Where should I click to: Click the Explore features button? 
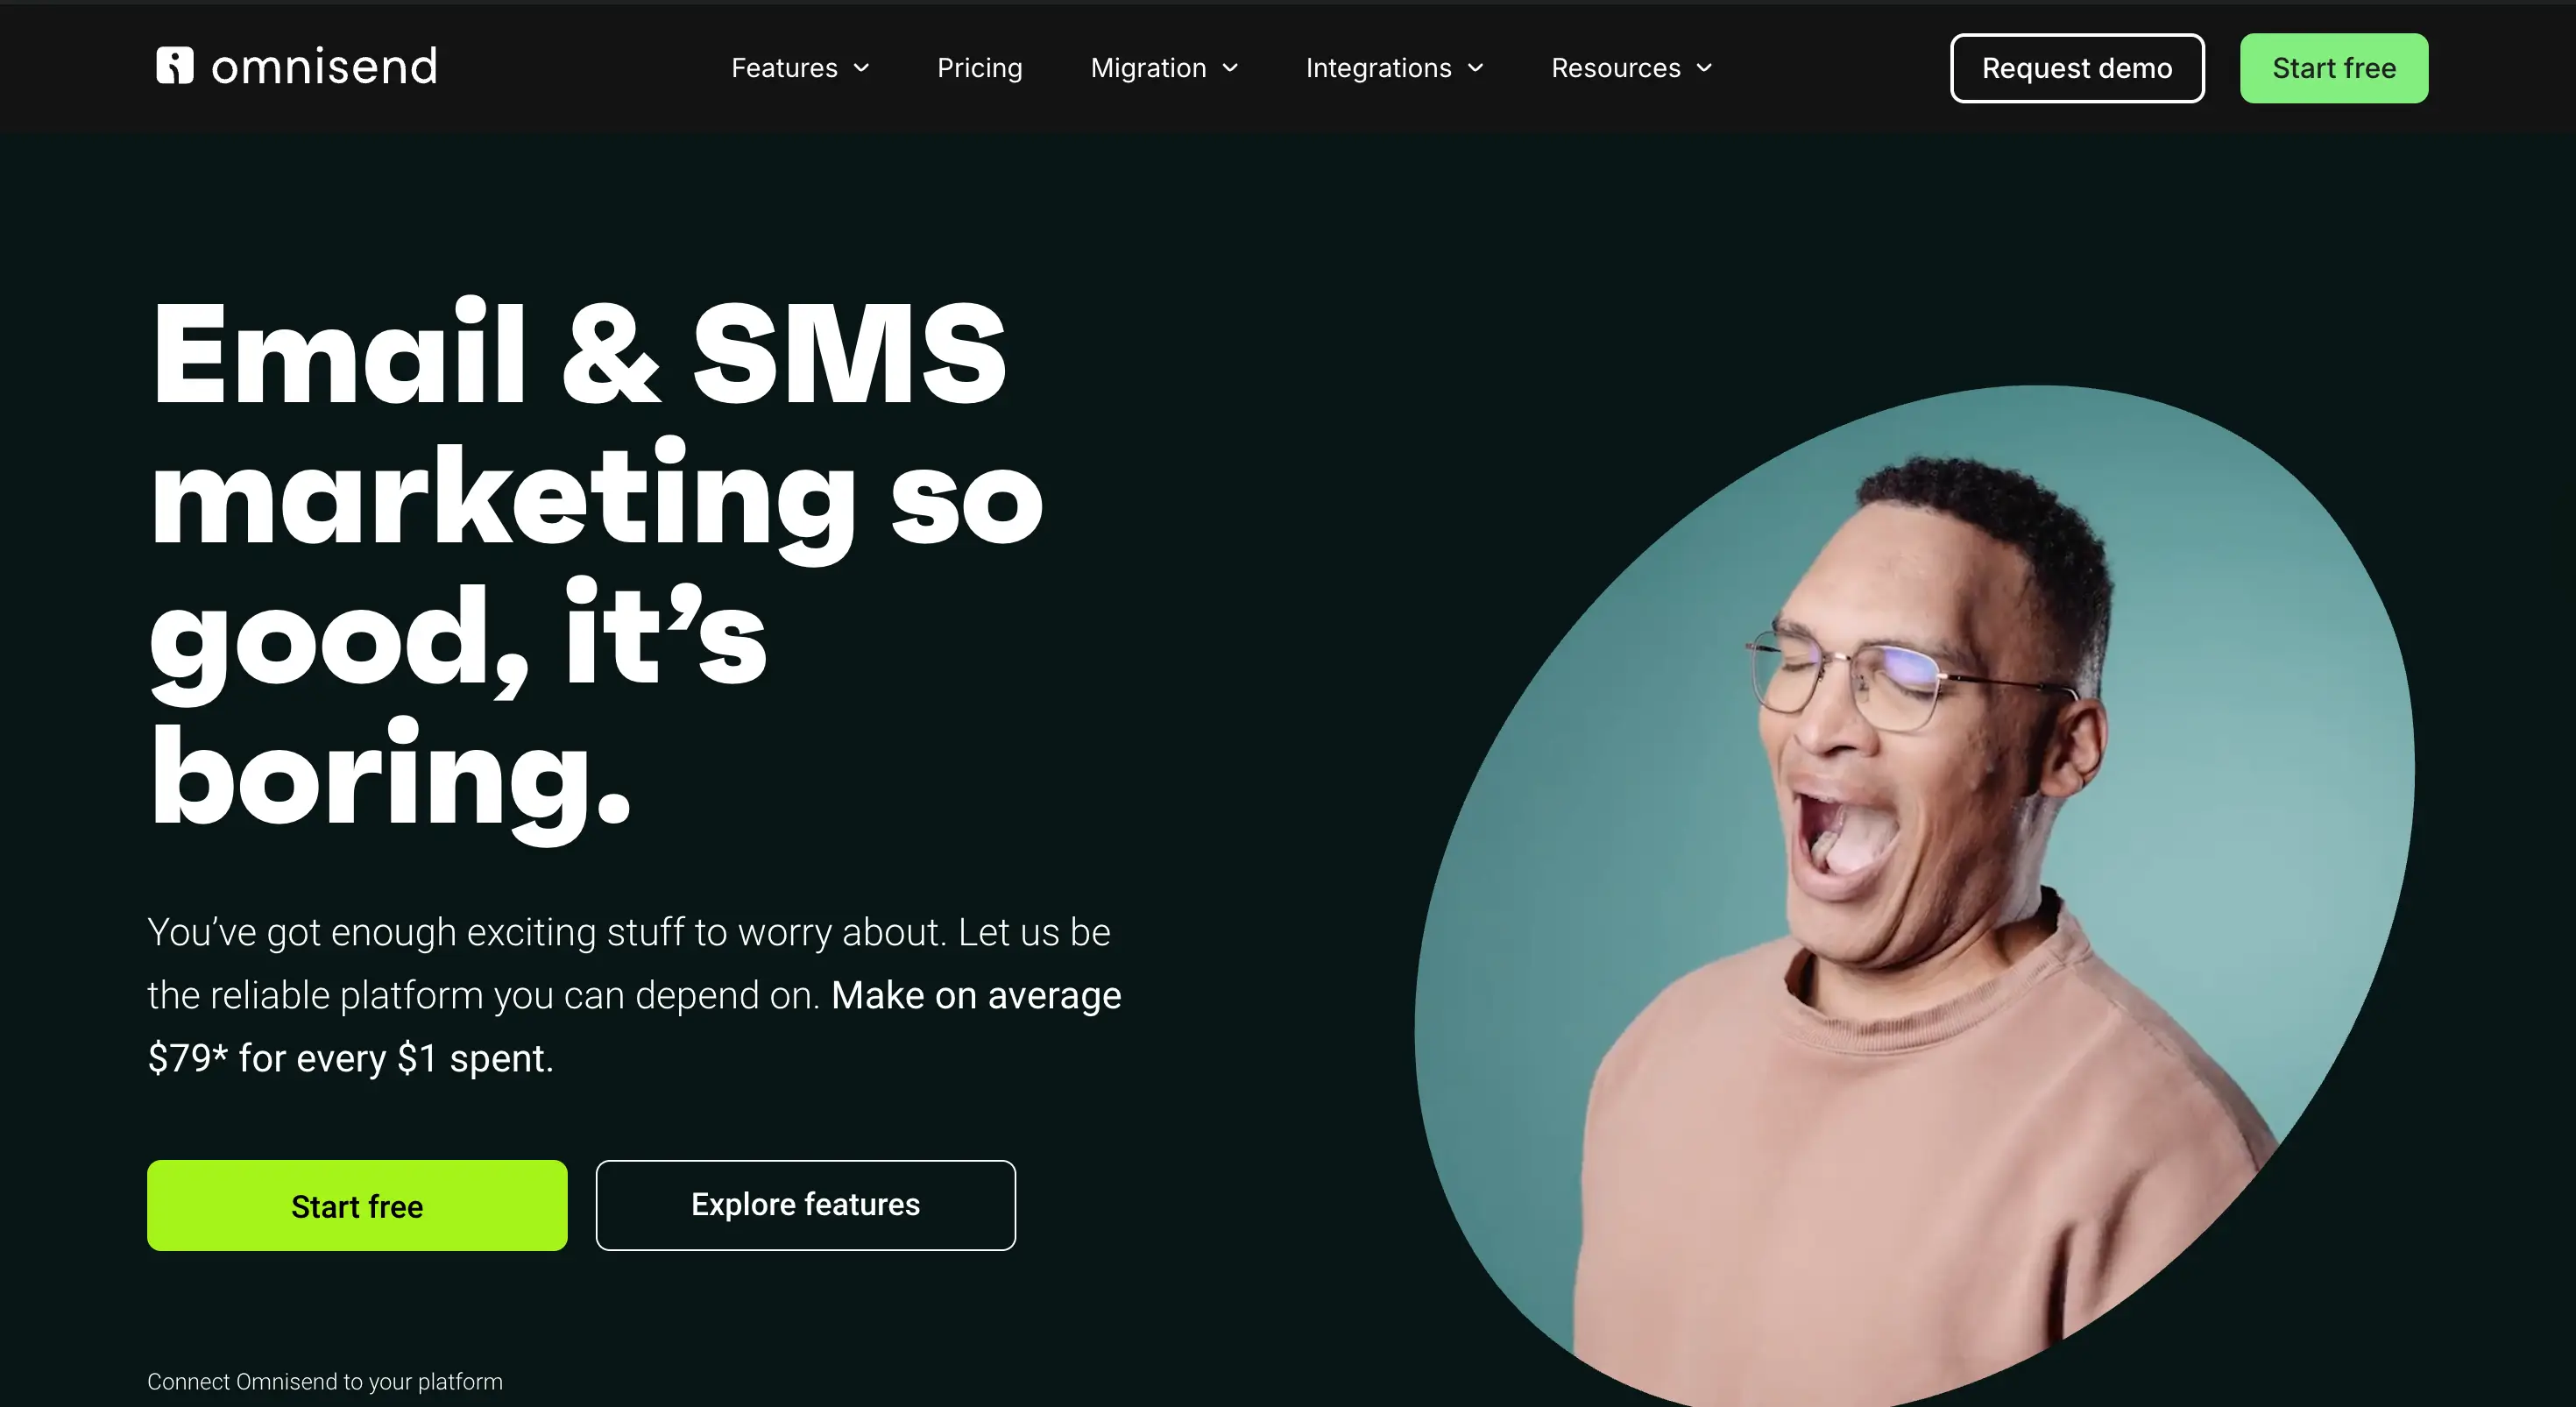coord(805,1205)
